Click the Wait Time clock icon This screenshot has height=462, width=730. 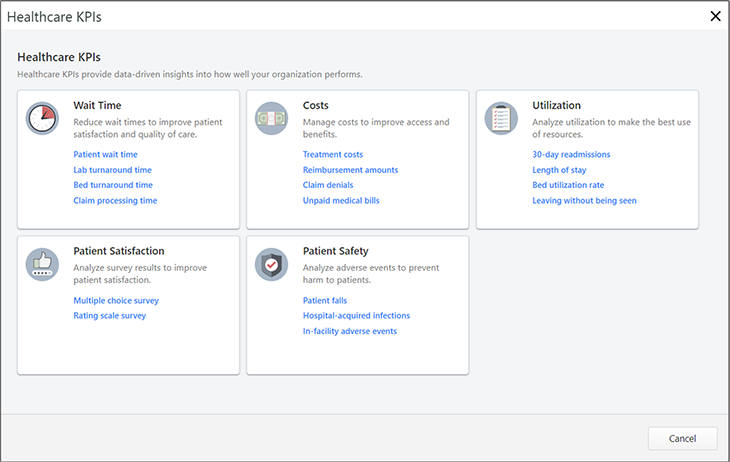click(x=42, y=118)
